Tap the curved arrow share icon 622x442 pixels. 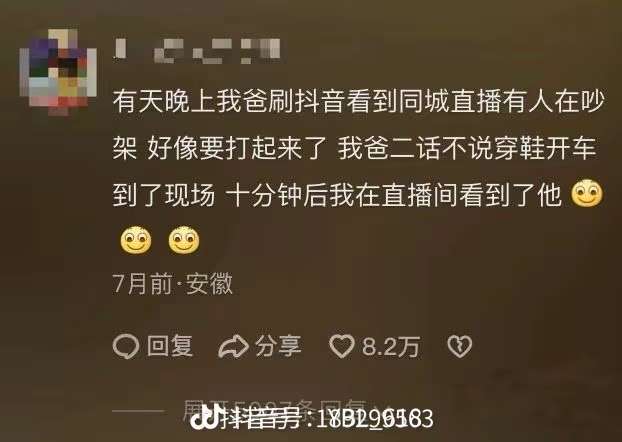(x=233, y=346)
